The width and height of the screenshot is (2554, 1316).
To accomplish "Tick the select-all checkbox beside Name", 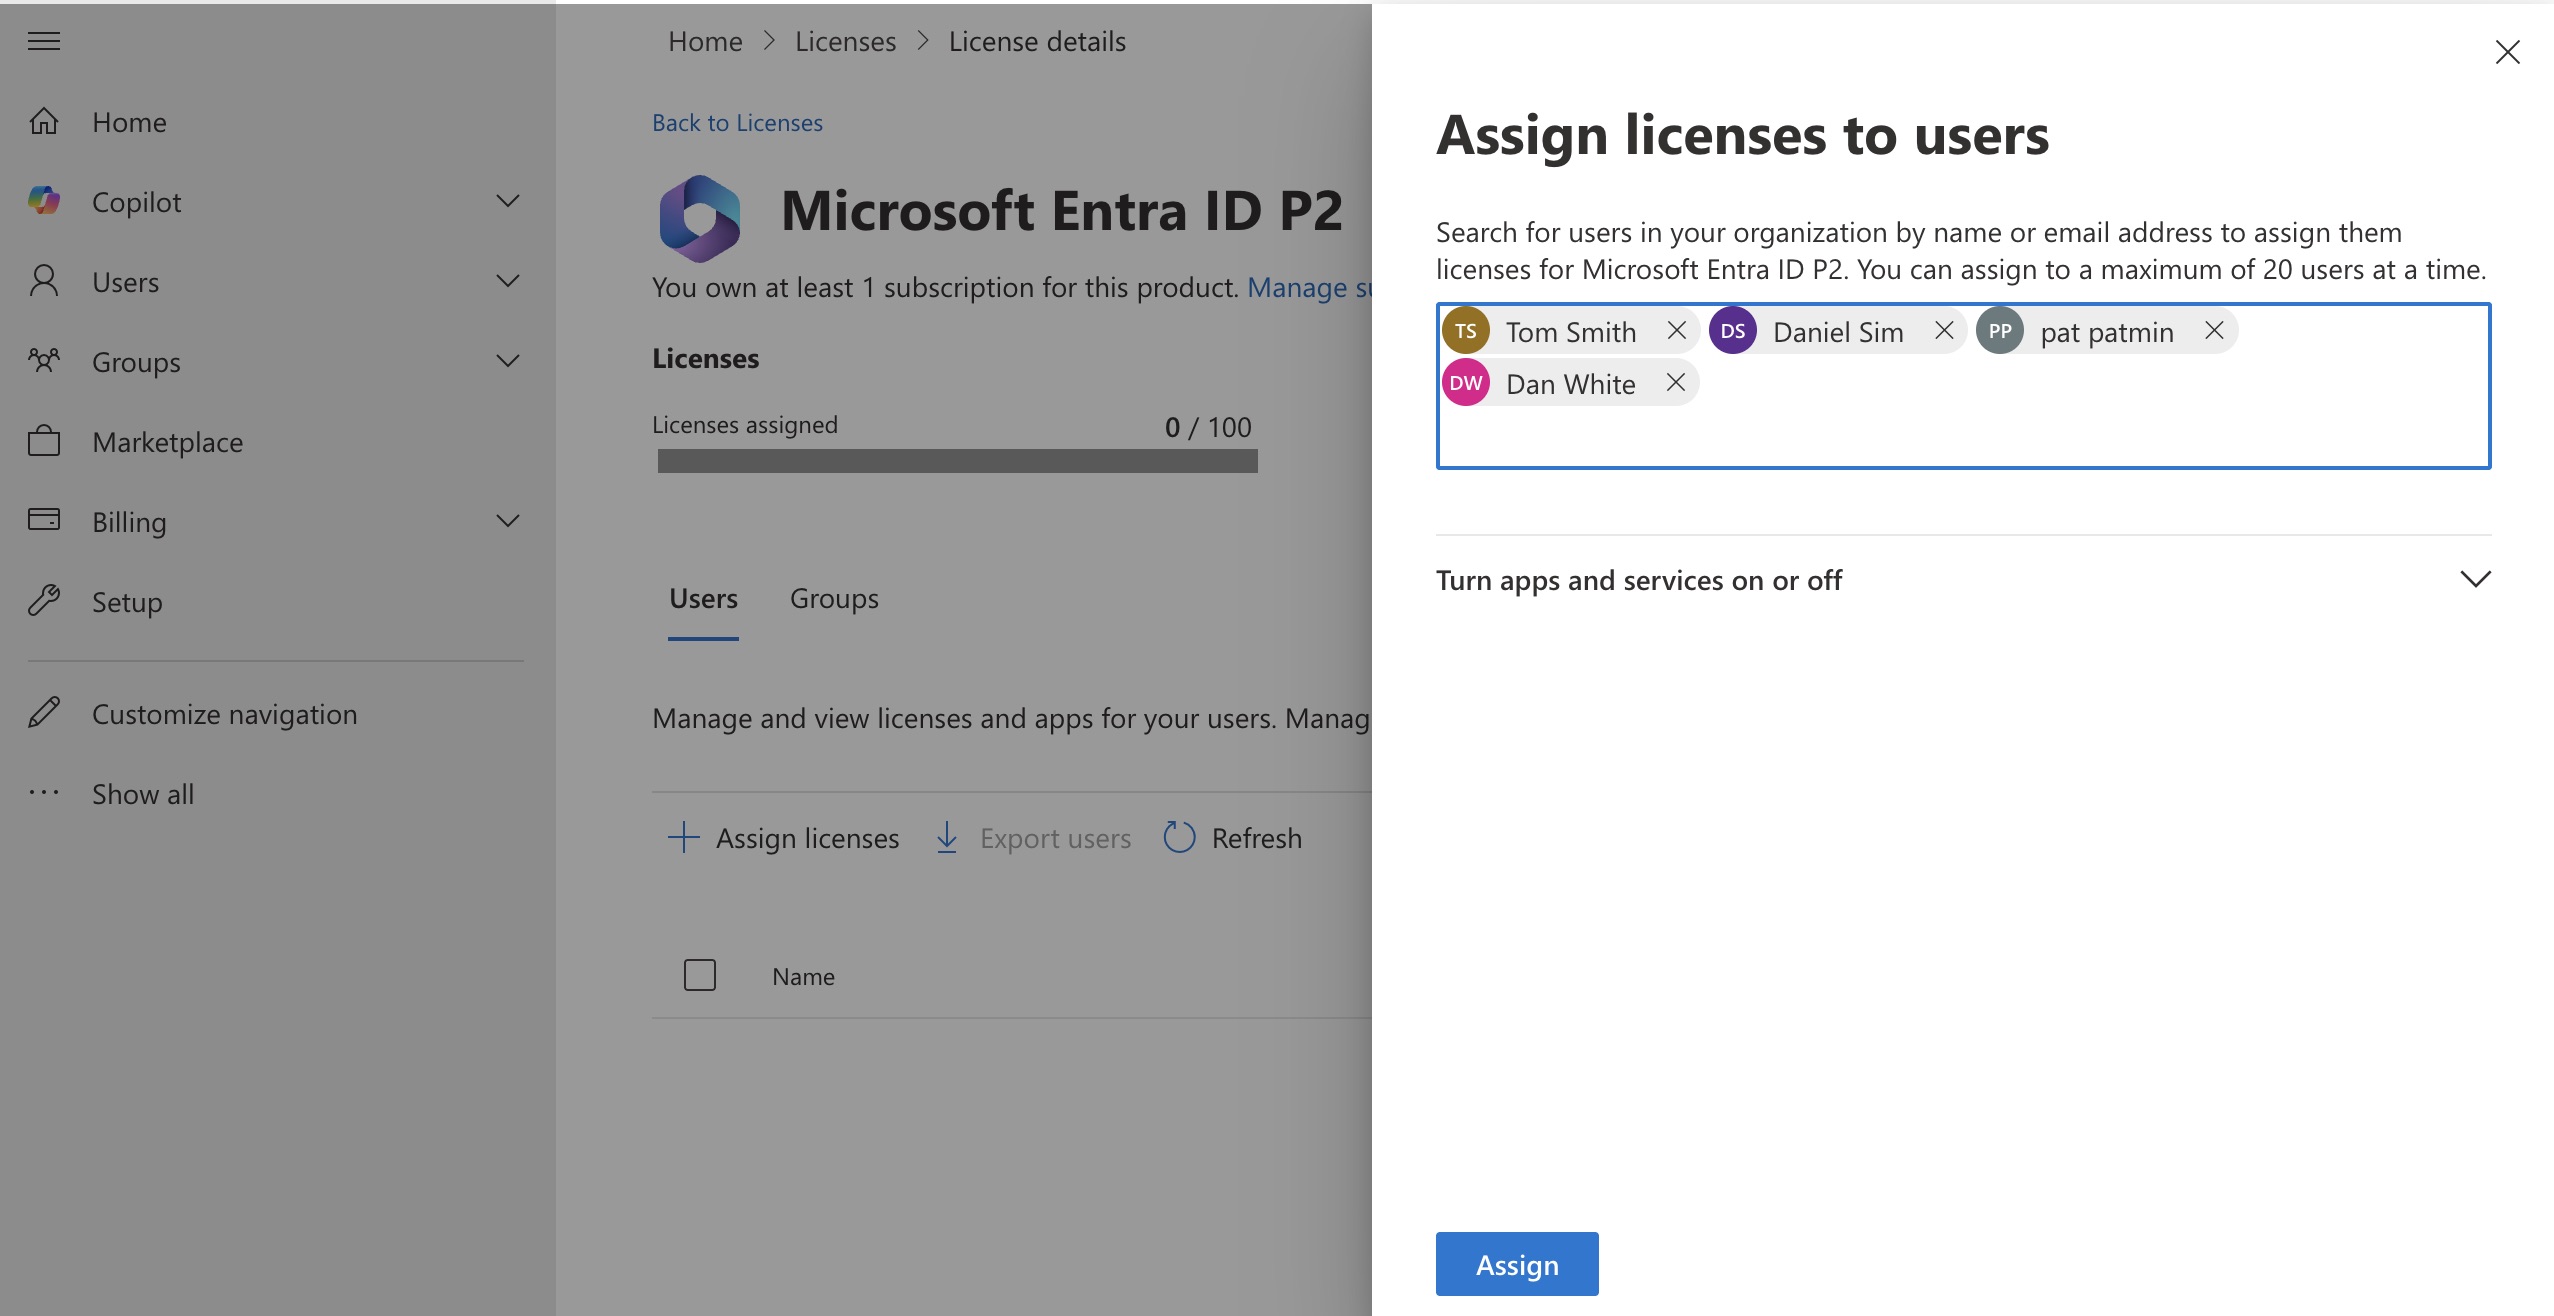I will (700, 975).
